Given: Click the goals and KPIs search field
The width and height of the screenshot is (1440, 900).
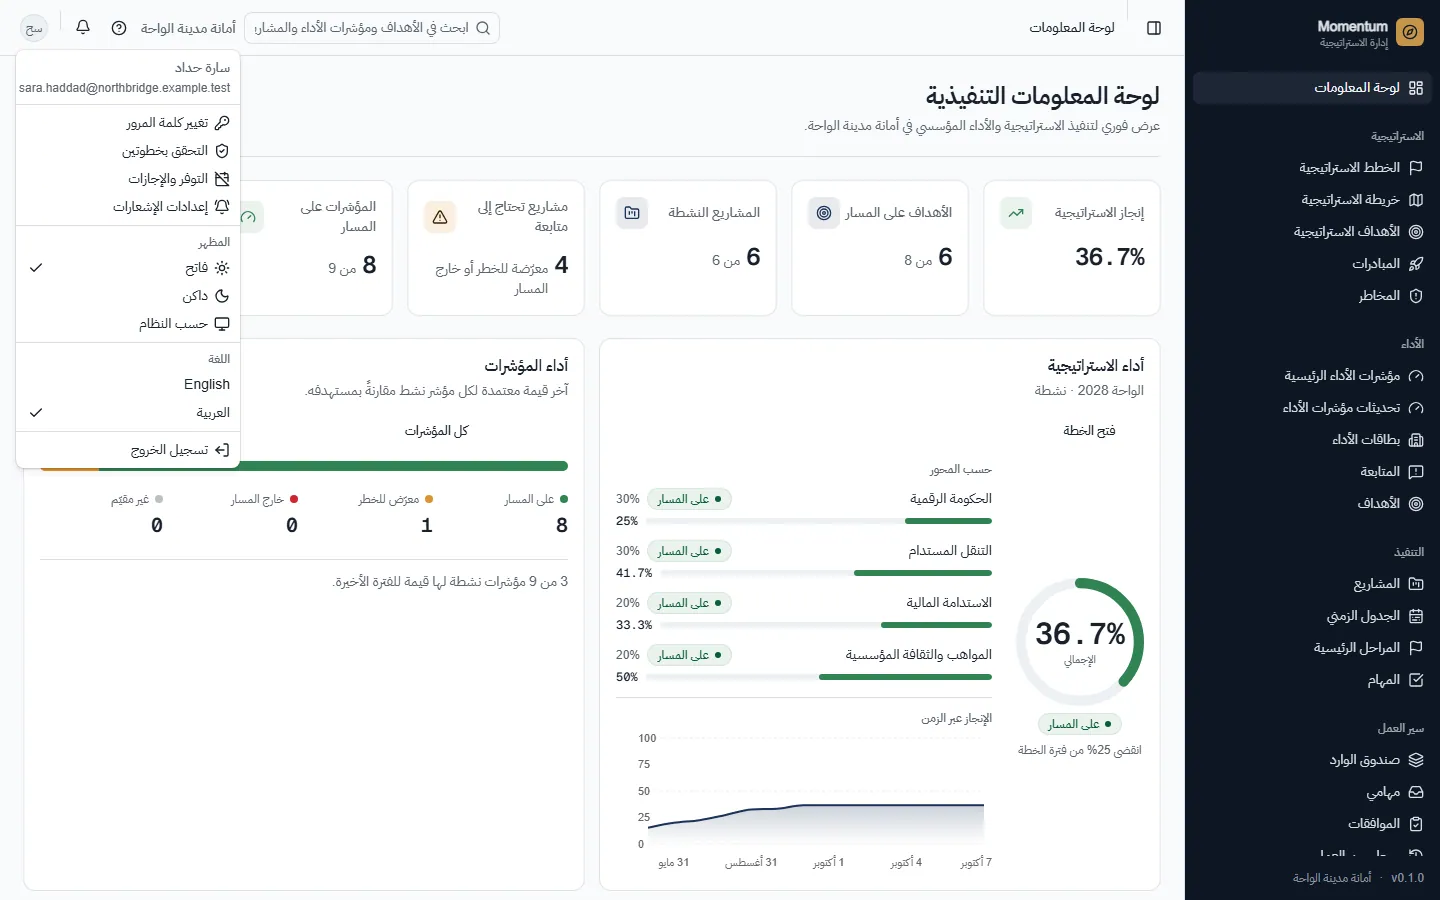Looking at the screenshot, I should coord(372,28).
